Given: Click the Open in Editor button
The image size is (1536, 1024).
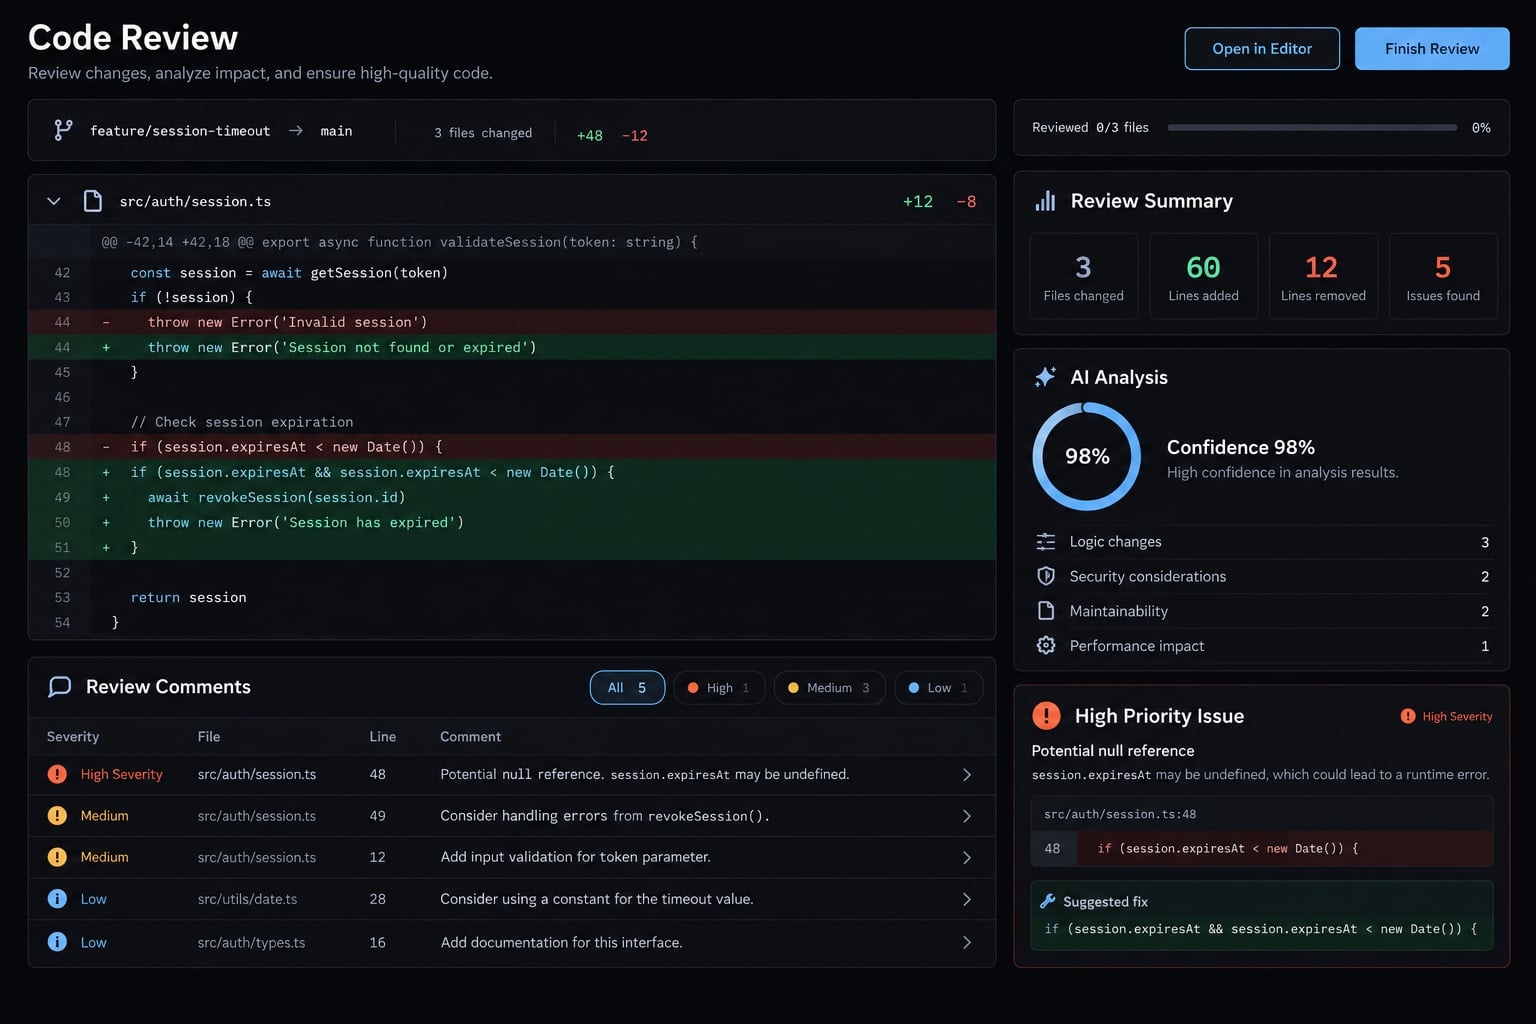Looking at the screenshot, I should click(x=1262, y=49).
